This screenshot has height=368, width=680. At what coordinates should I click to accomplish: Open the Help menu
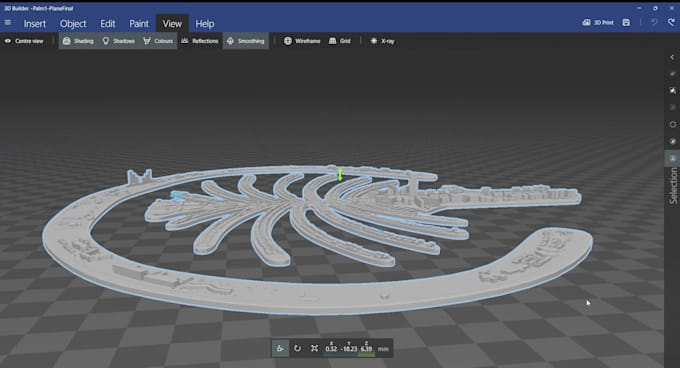(x=205, y=24)
